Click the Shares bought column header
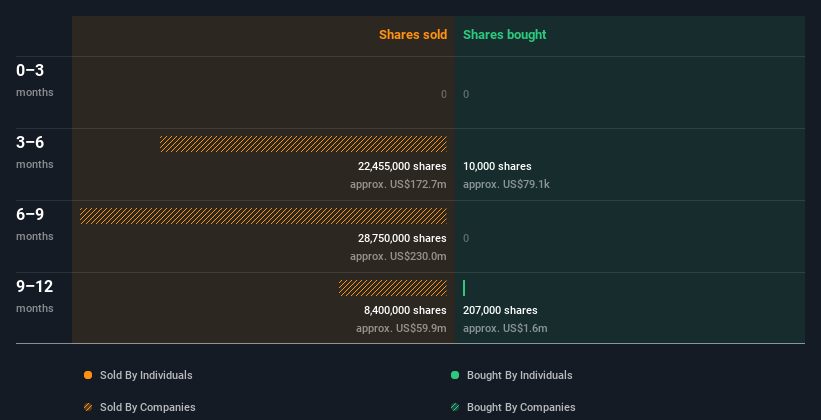This screenshot has width=821, height=420. 505,35
